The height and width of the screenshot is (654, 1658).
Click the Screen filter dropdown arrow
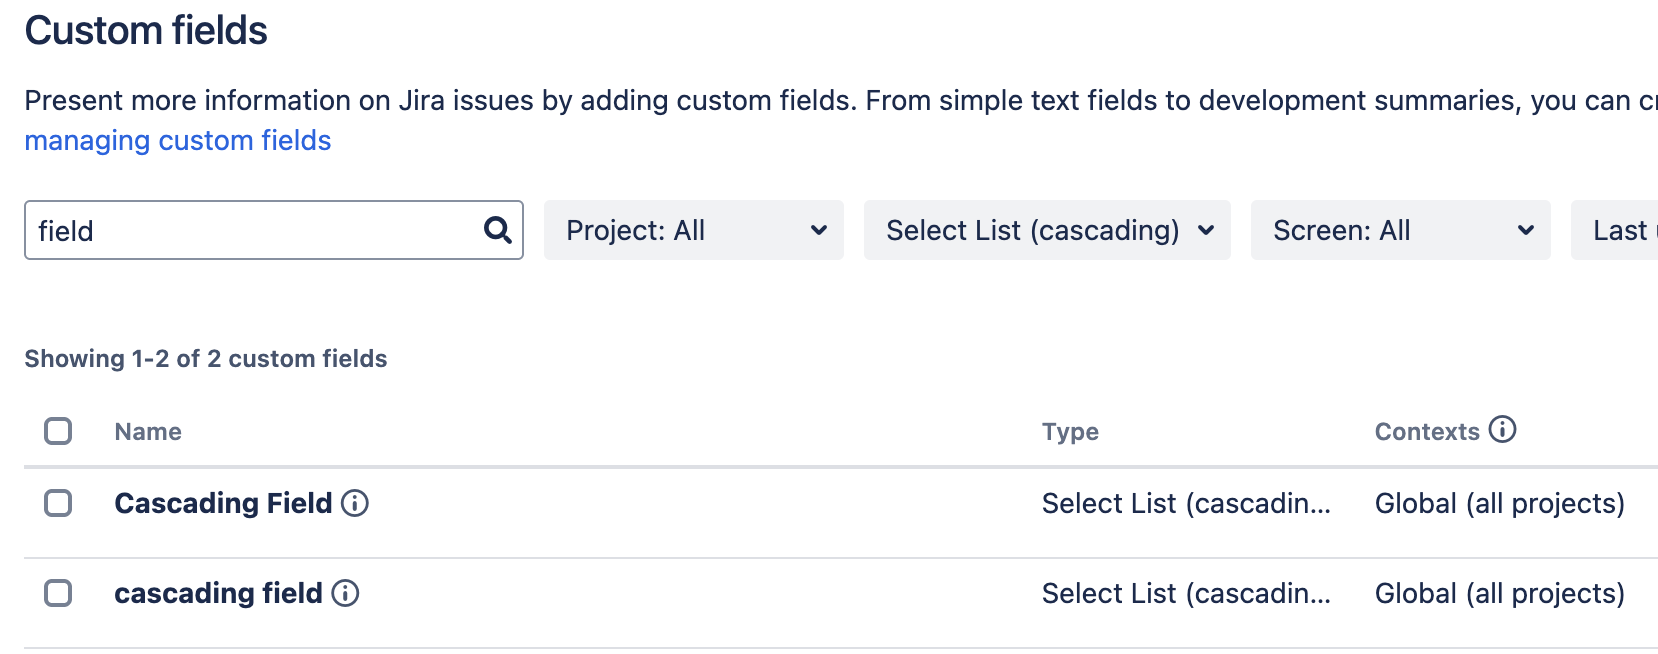pyautogui.click(x=1524, y=230)
